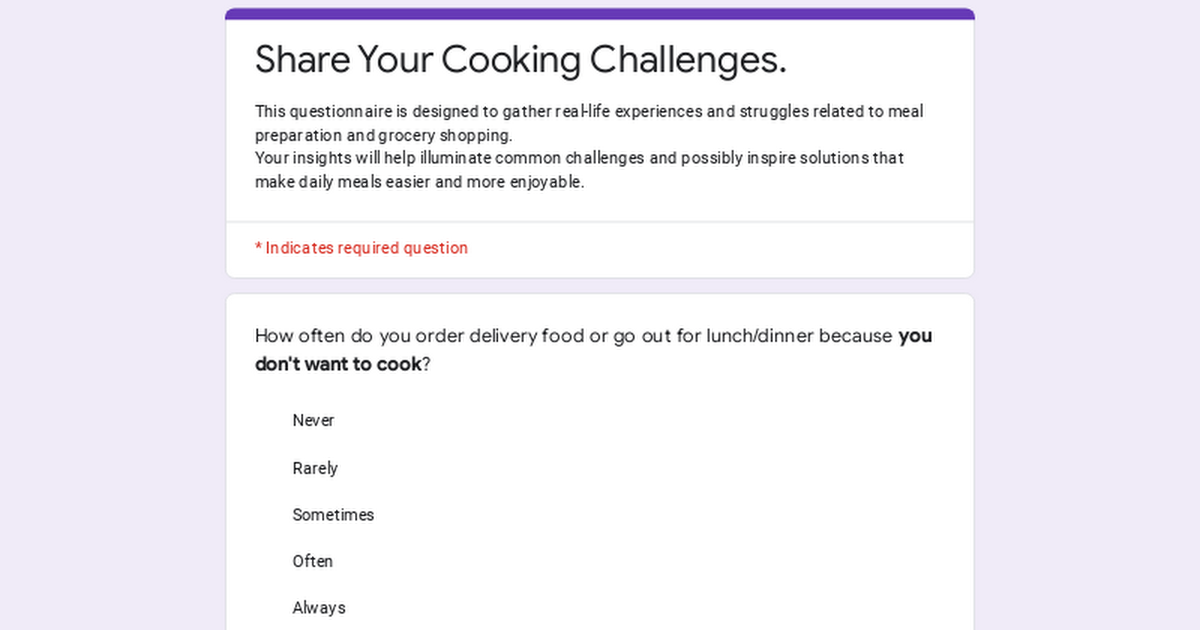
Task: Click the "grocery shopping" text in the description
Action: click(445, 136)
